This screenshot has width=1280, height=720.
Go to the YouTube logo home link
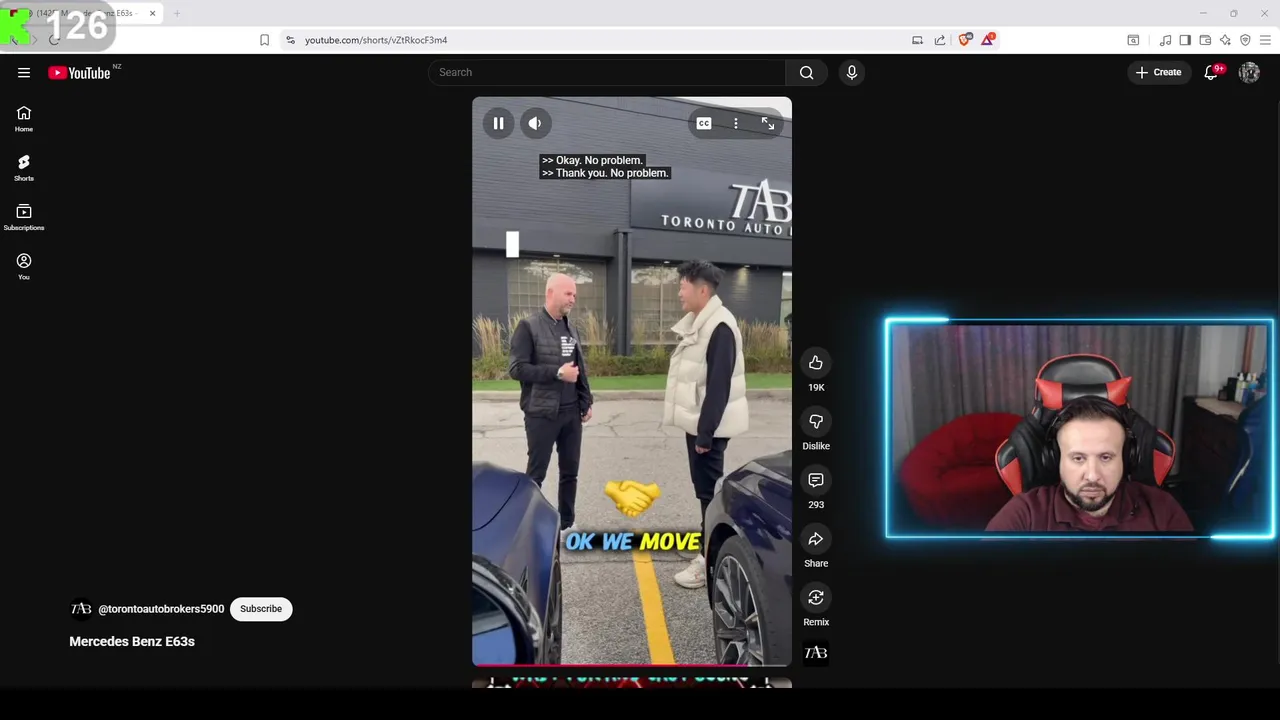(79, 72)
